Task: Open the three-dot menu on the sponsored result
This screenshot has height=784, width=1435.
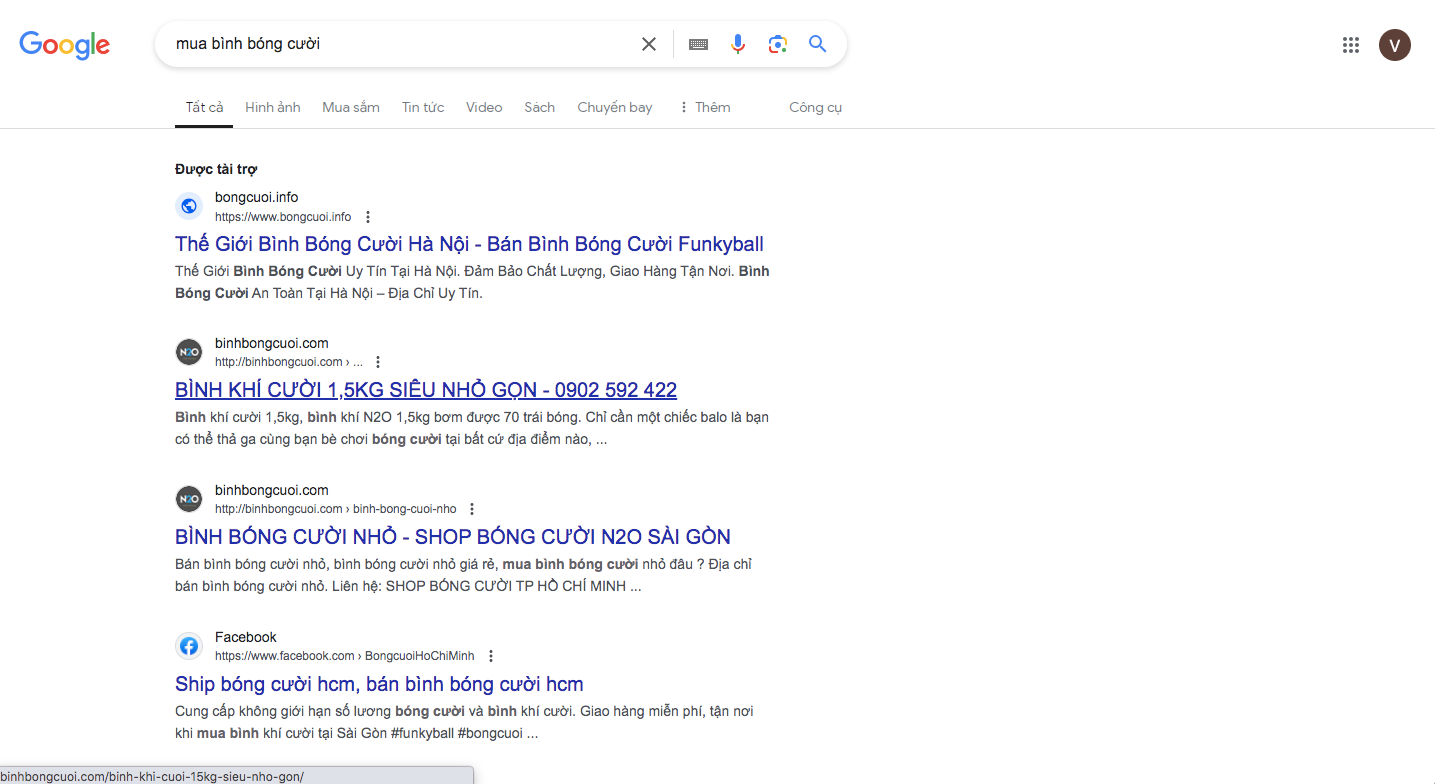Action: [x=367, y=216]
